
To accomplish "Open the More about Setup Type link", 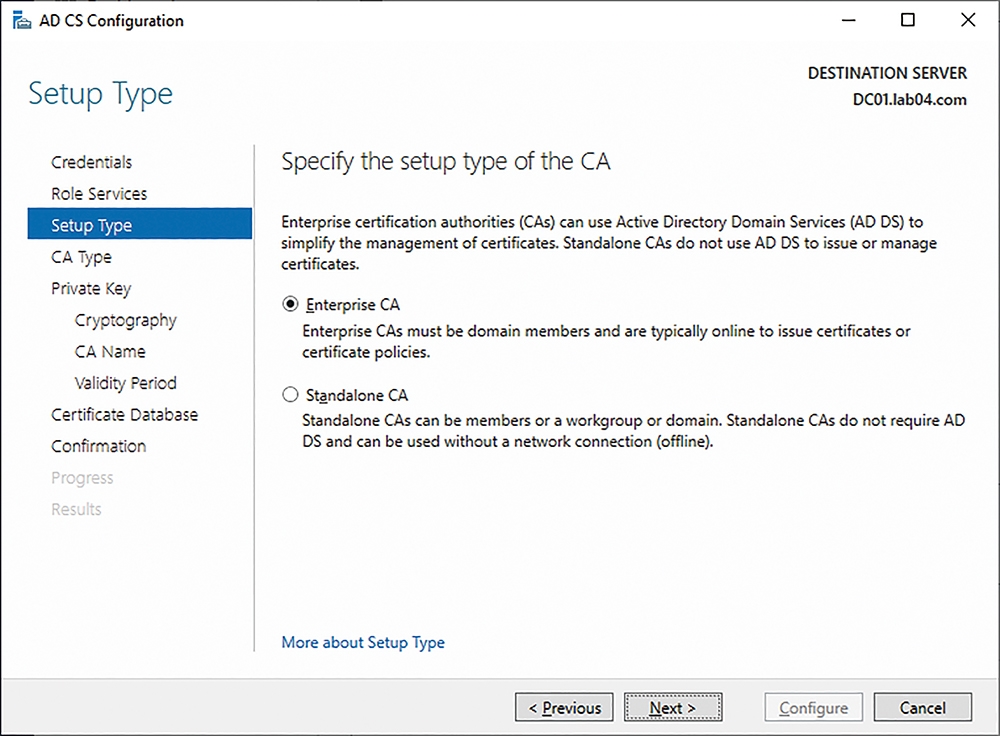I will pyautogui.click(x=363, y=642).
